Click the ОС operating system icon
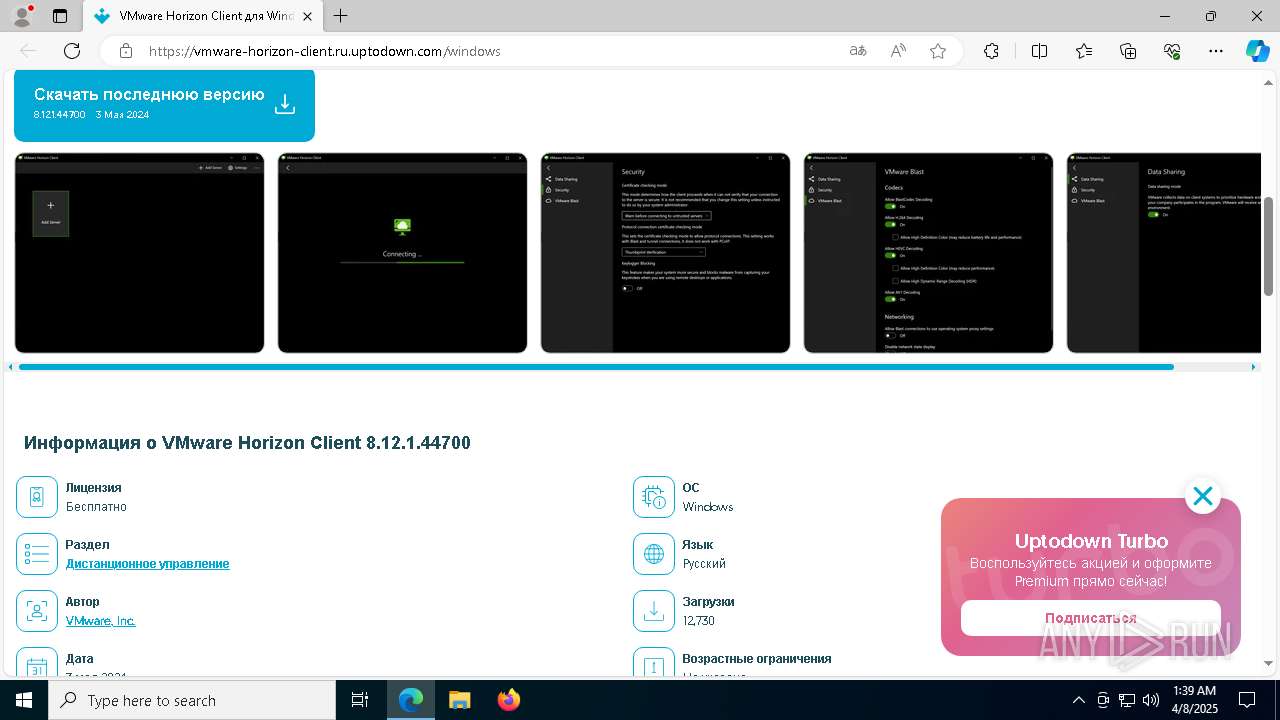The width and height of the screenshot is (1280, 720). point(654,497)
